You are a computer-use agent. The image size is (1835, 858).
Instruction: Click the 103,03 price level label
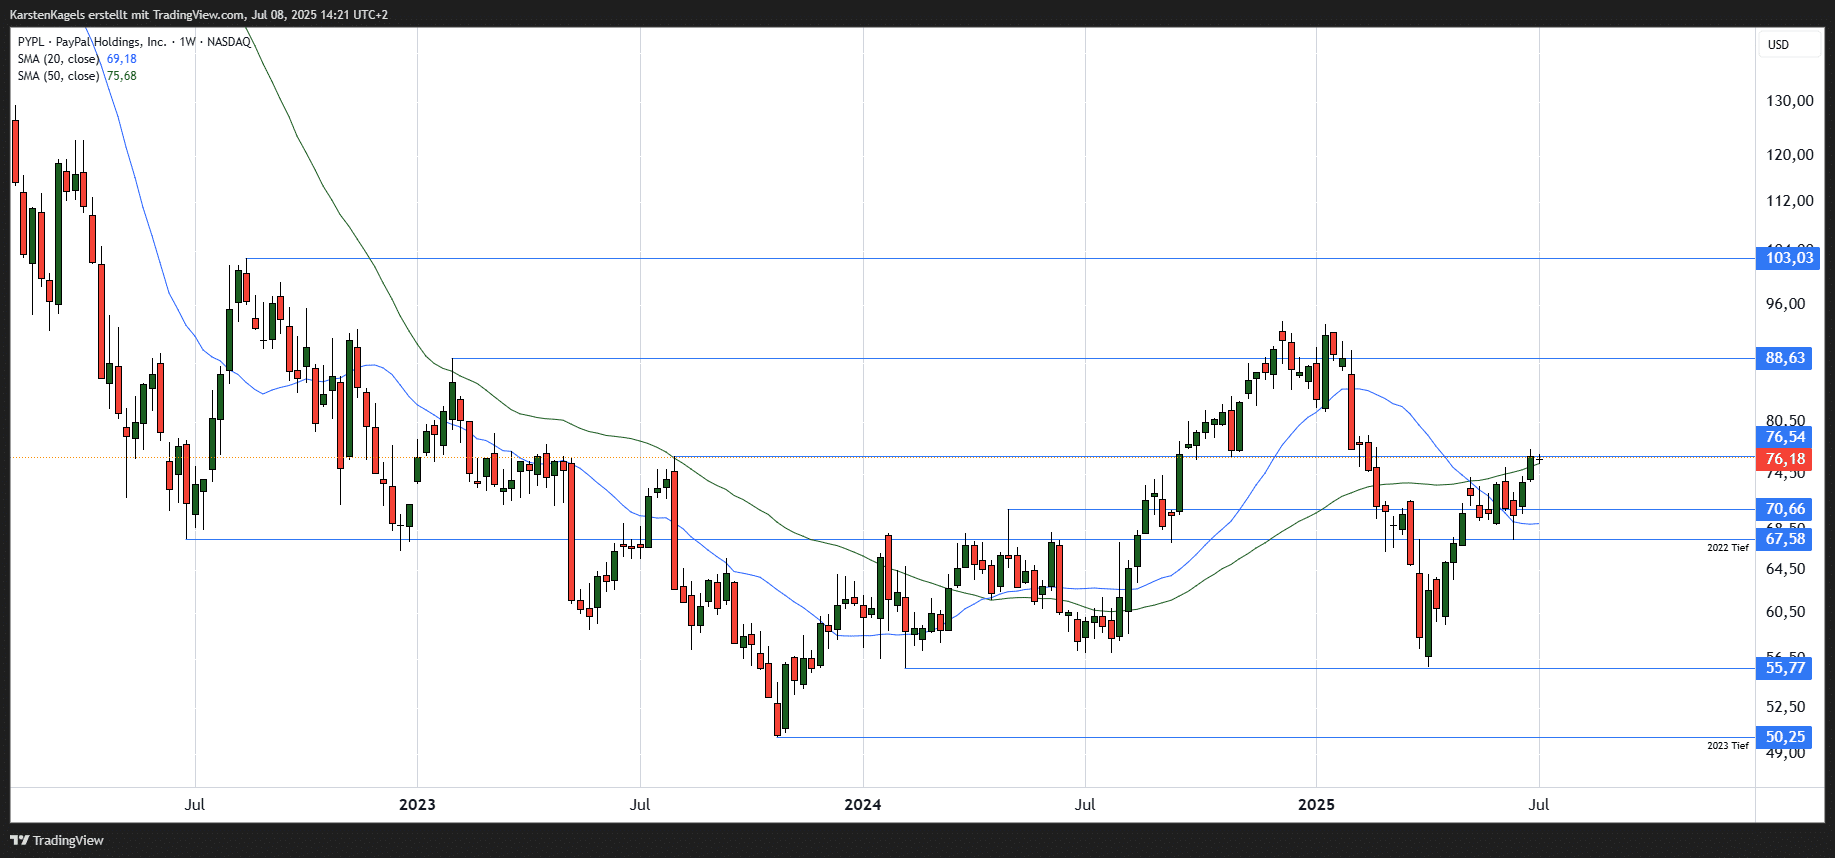coord(1787,258)
